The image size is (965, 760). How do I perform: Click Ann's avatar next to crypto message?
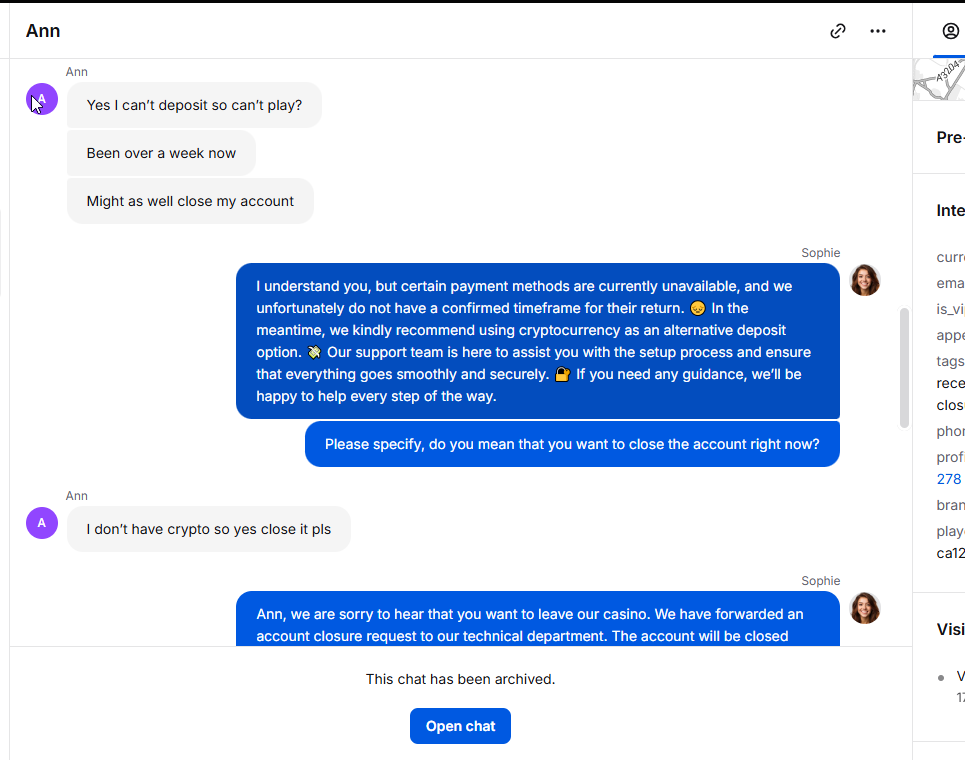point(42,522)
